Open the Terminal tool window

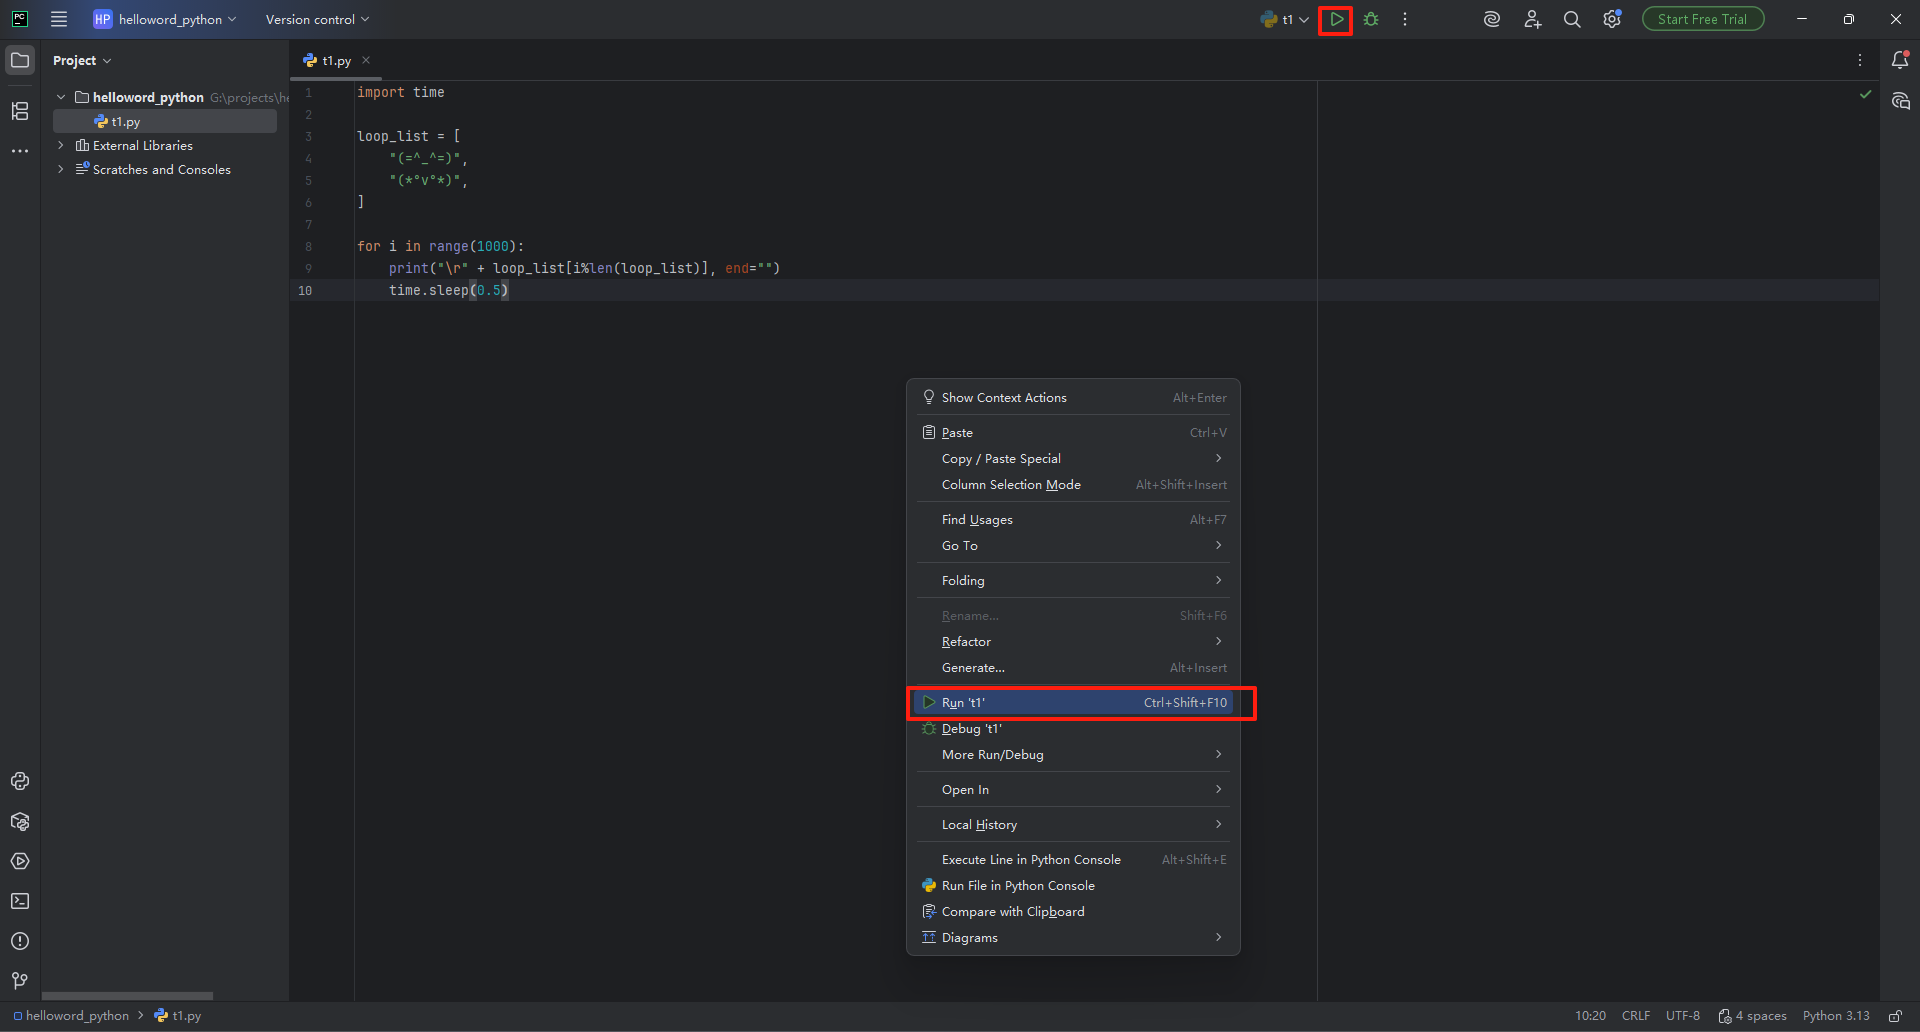pos(20,902)
